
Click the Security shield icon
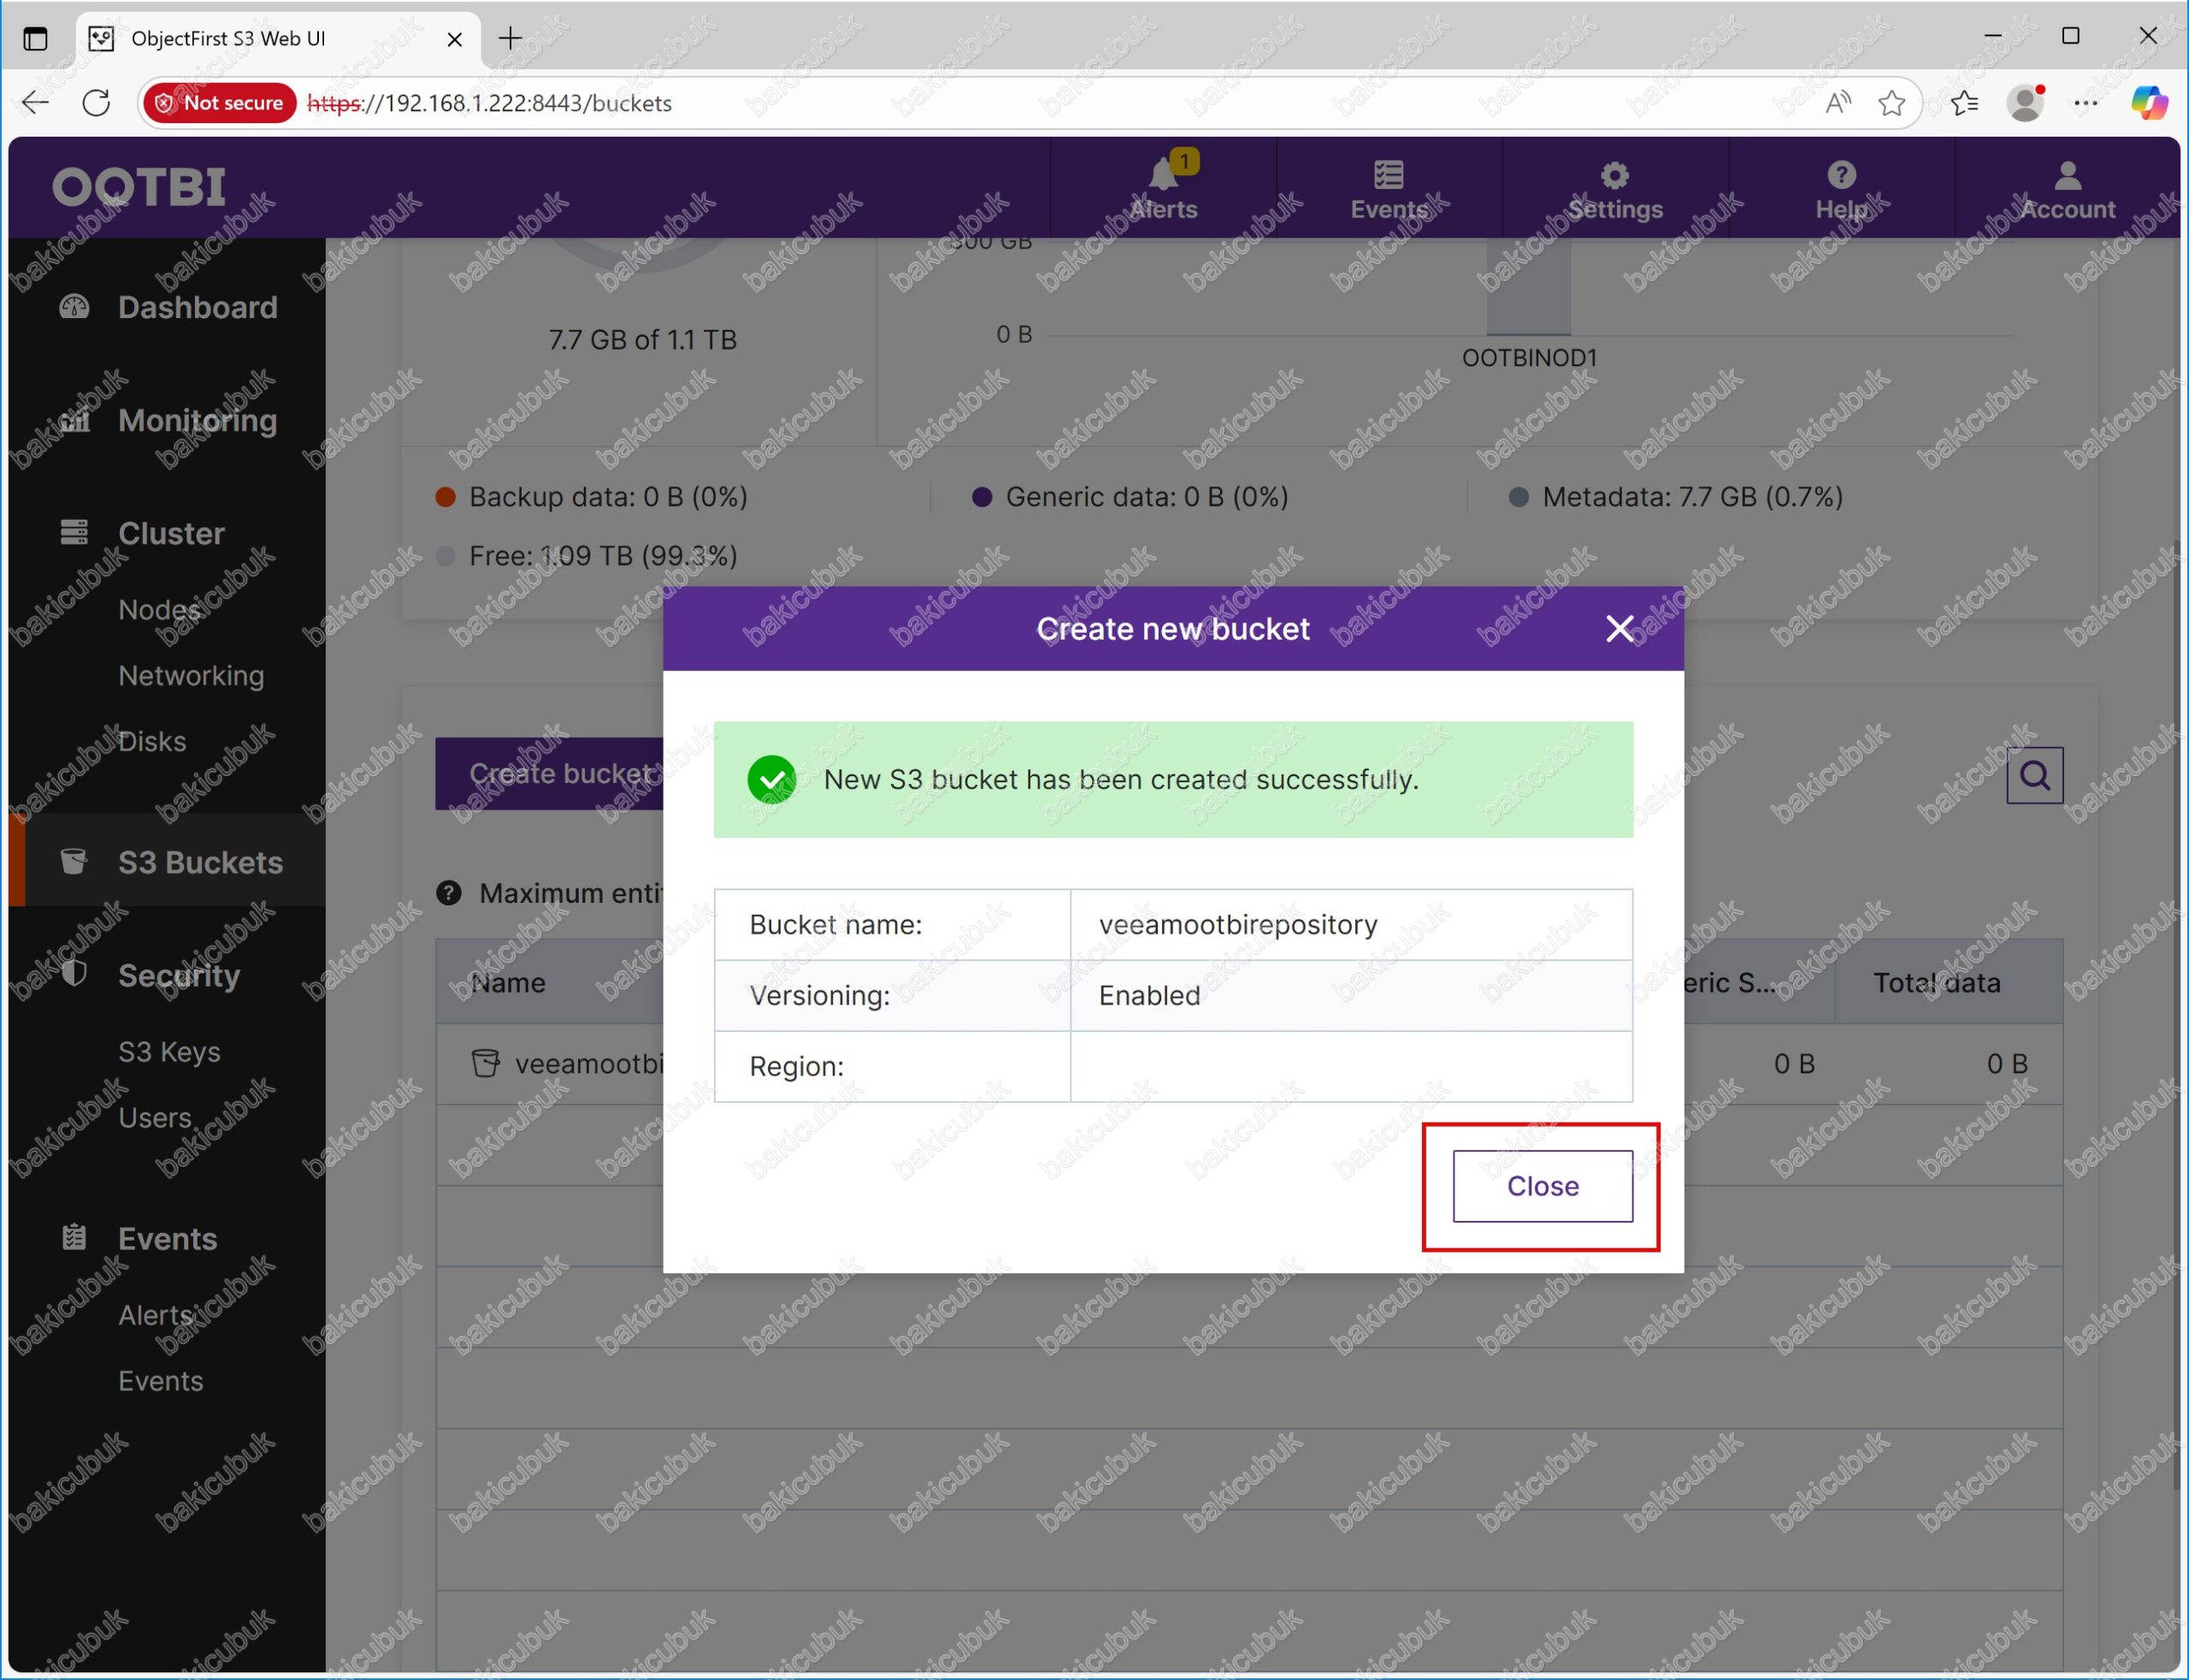74,973
